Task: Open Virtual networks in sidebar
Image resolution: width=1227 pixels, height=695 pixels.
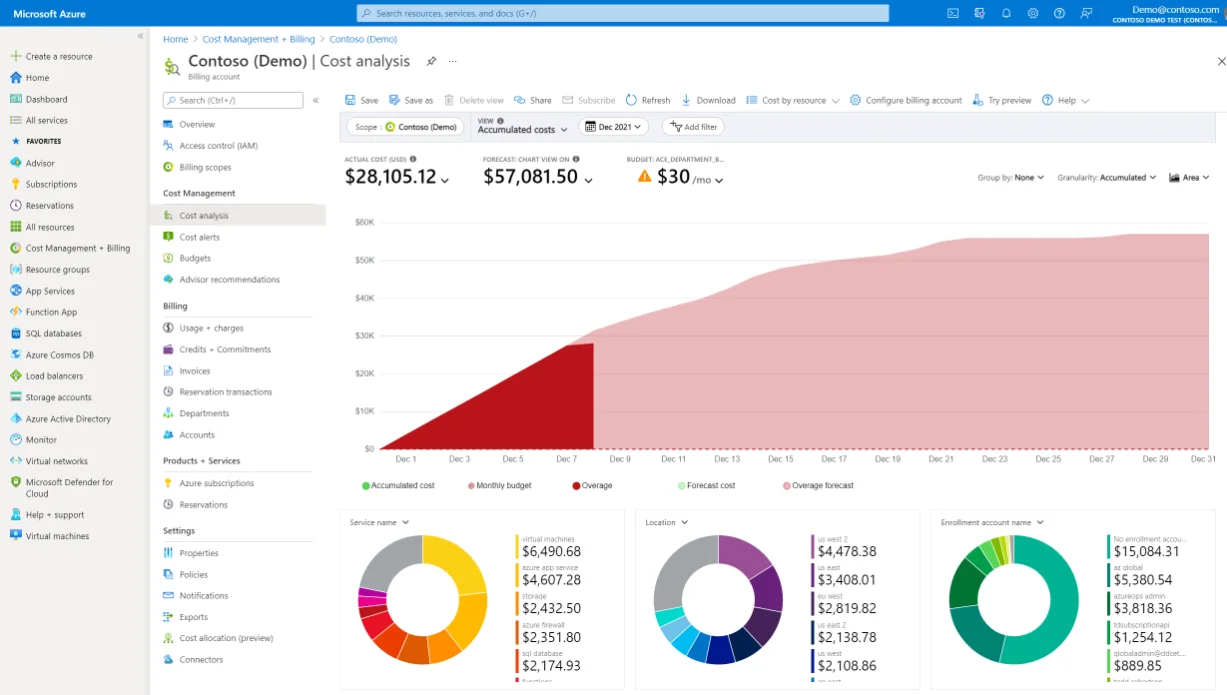Action: (x=56, y=461)
